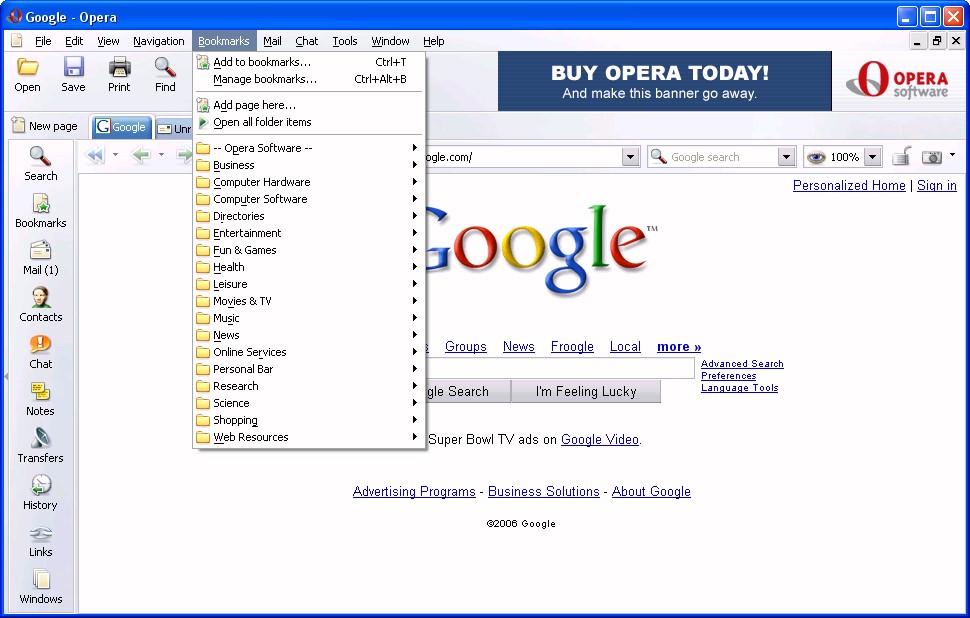
Task: Open the Personal Bar bookmarks folder
Action: coord(308,369)
